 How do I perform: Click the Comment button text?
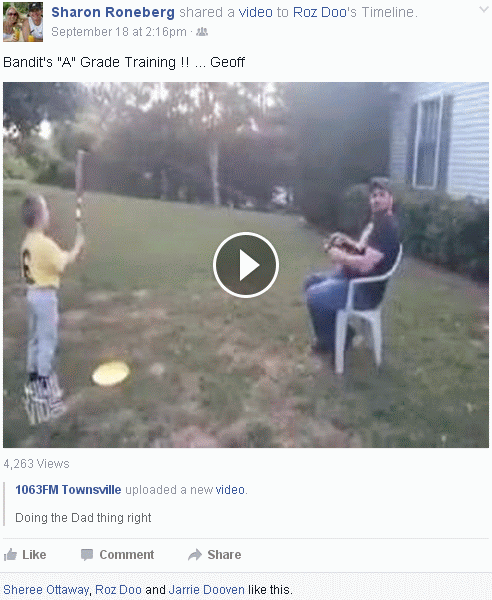click(127, 554)
